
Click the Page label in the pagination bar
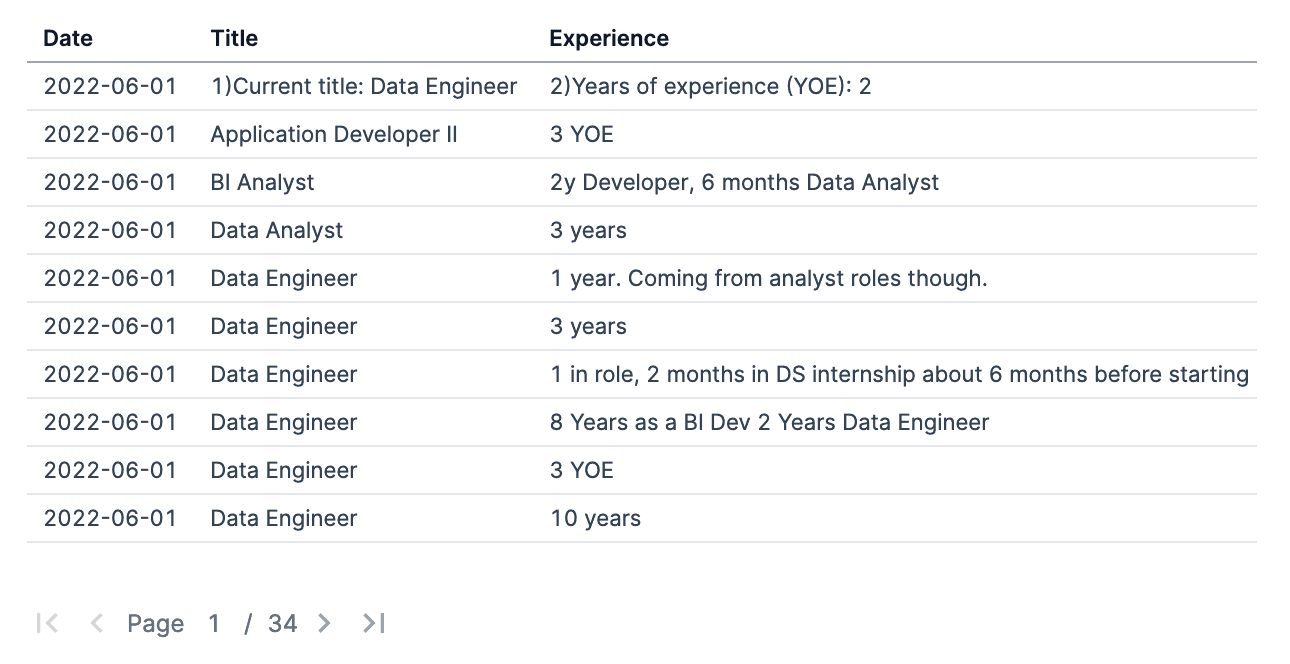pyautogui.click(x=155, y=623)
